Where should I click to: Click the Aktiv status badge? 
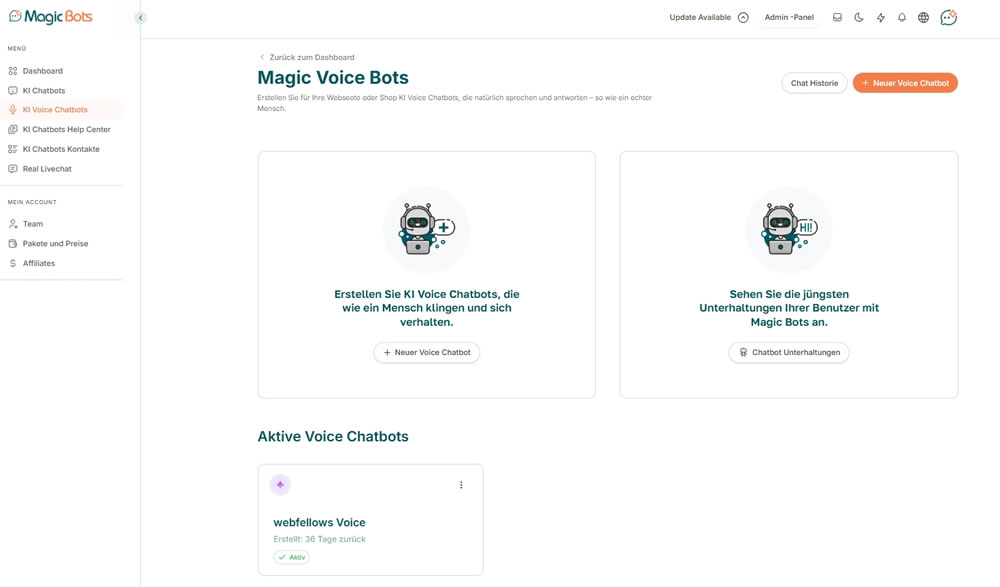tap(291, 557)
